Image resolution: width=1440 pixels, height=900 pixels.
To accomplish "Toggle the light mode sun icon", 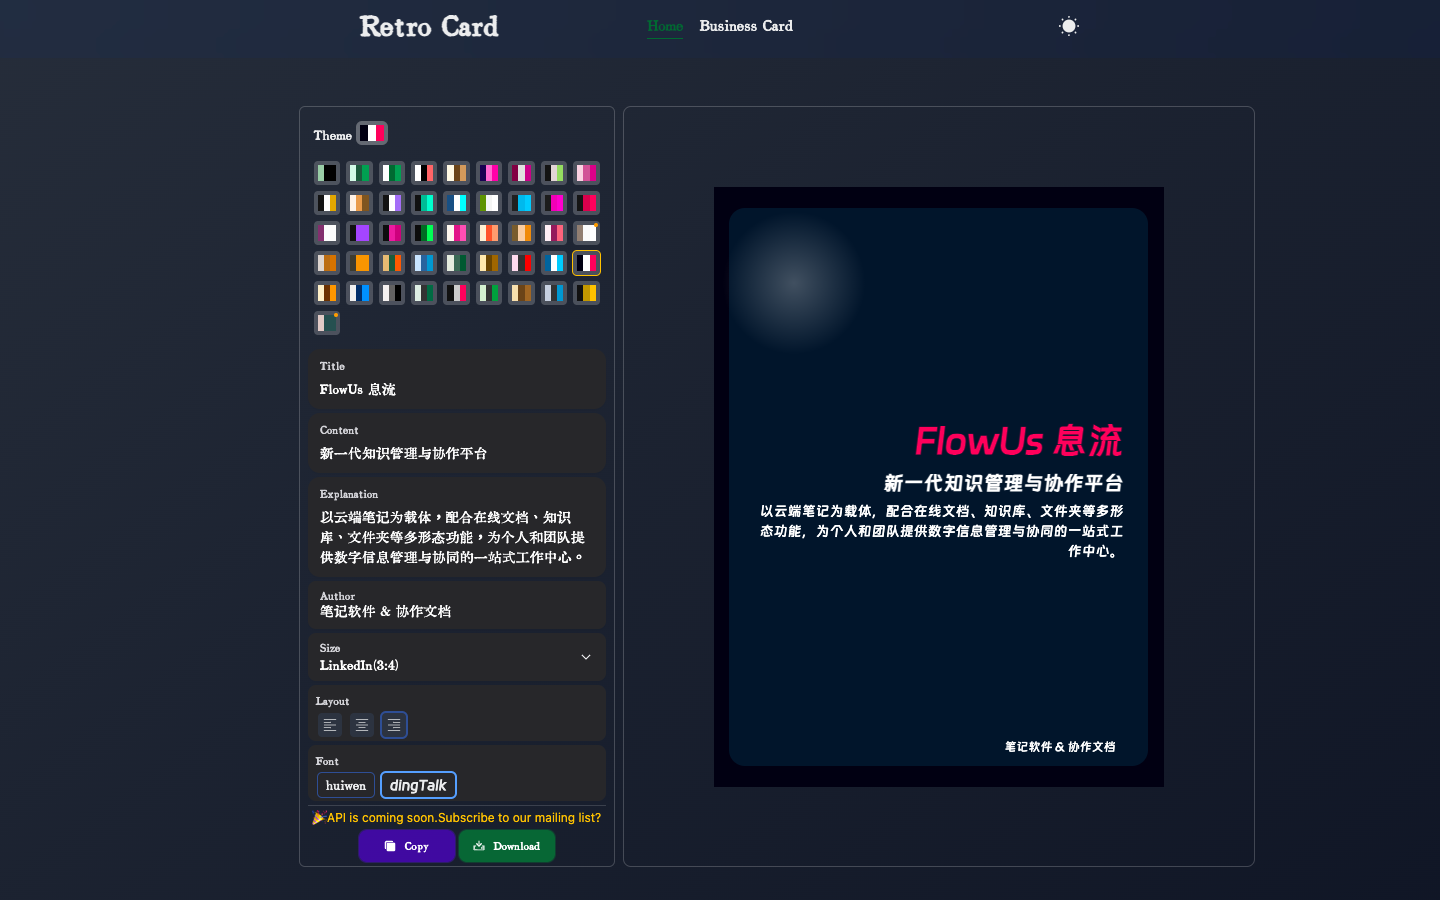I will coord(1069,26).
